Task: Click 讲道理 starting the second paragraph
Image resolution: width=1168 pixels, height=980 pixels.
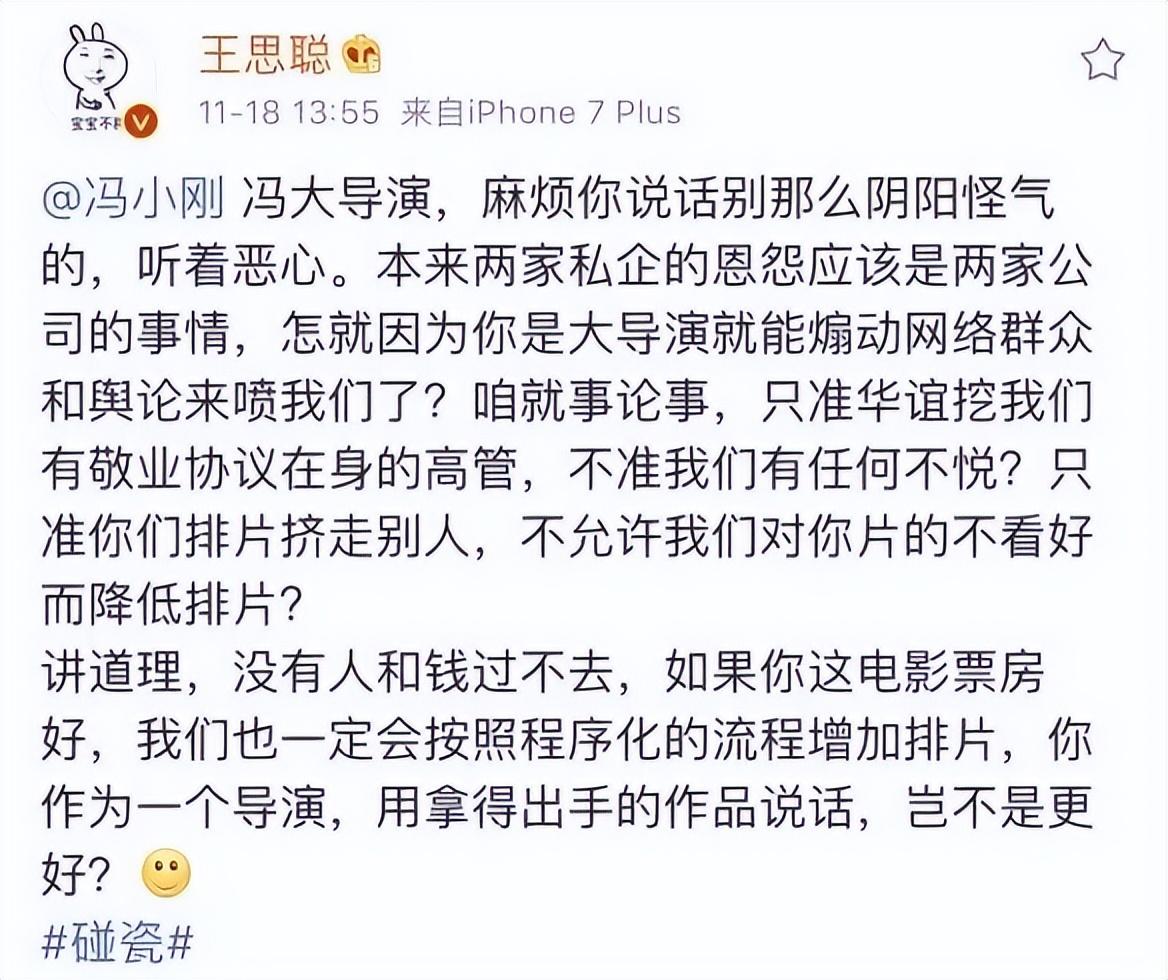Action: click(x=112, y=672)
